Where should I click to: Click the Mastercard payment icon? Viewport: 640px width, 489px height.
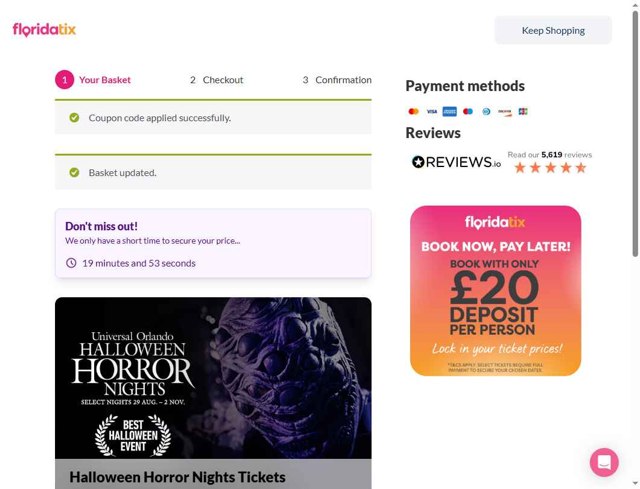pos(413,111)
